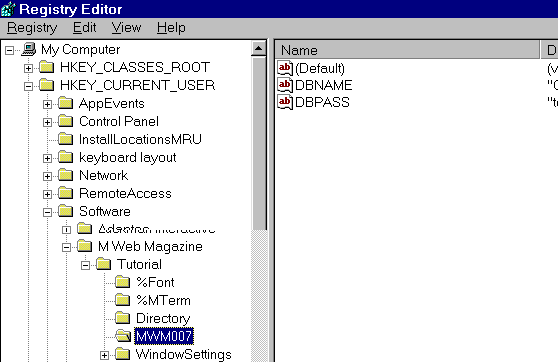Click the Name column header
558x362 pixels.
point(407,50)
